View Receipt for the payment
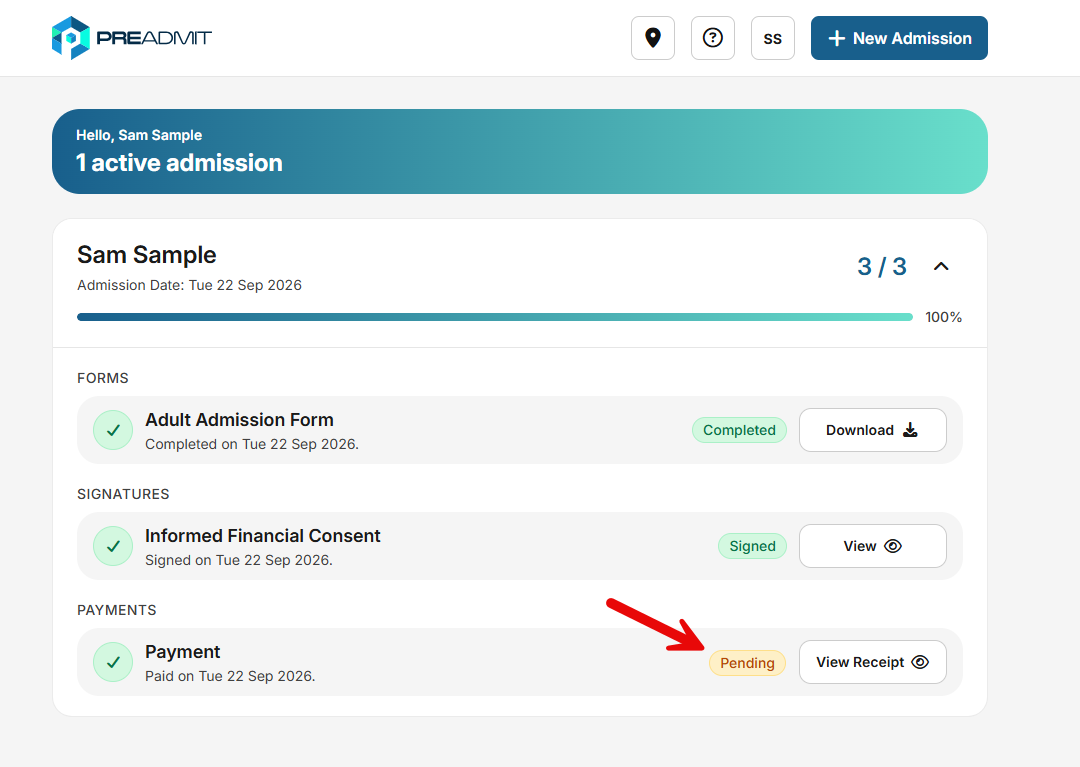 [872, 662]
